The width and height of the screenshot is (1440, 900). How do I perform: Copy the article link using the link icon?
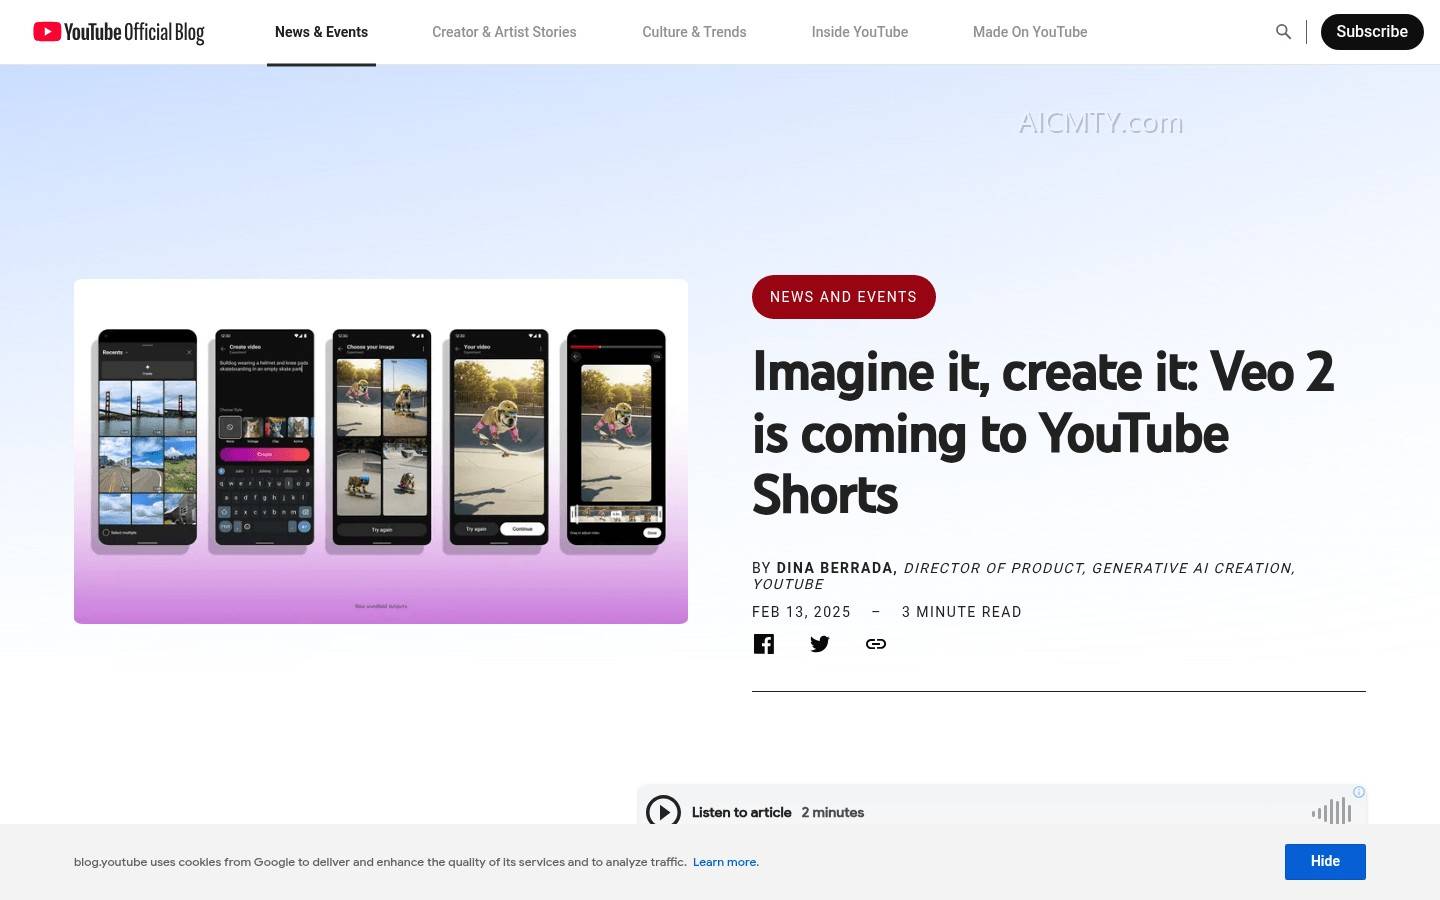pyautogui.click(x=876, y=644)
